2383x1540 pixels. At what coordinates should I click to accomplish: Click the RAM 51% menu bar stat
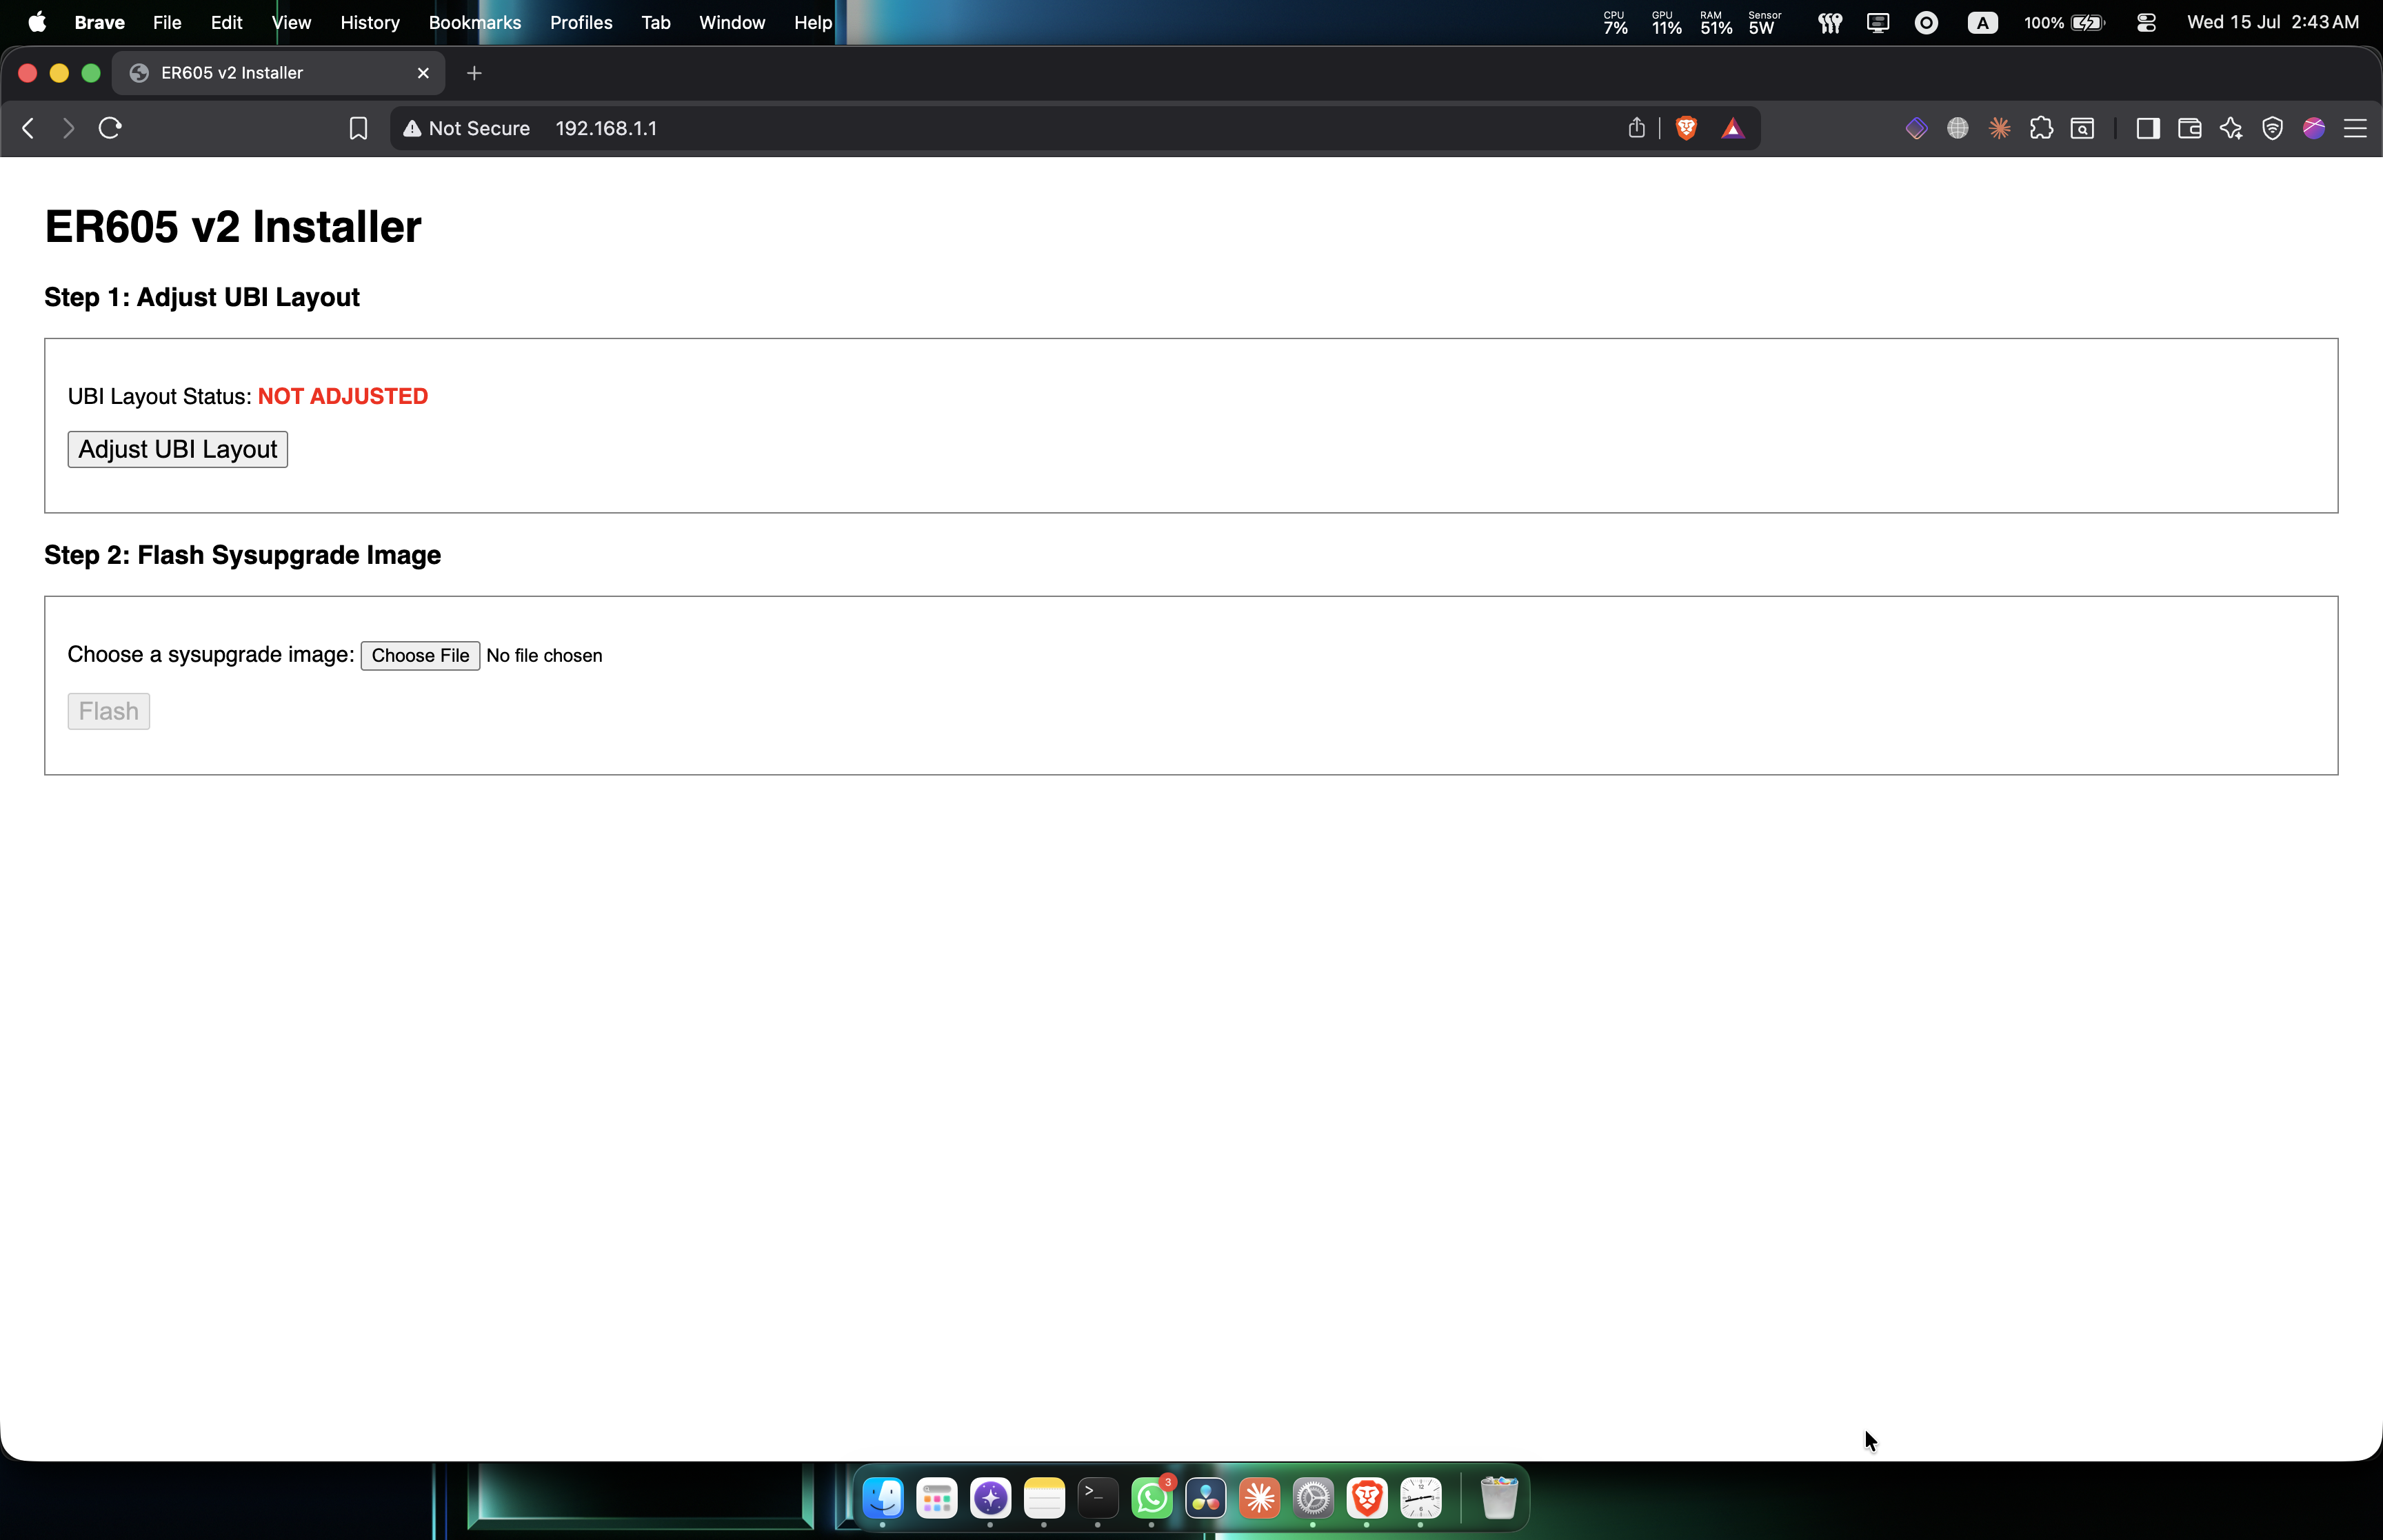(1716, 22)
